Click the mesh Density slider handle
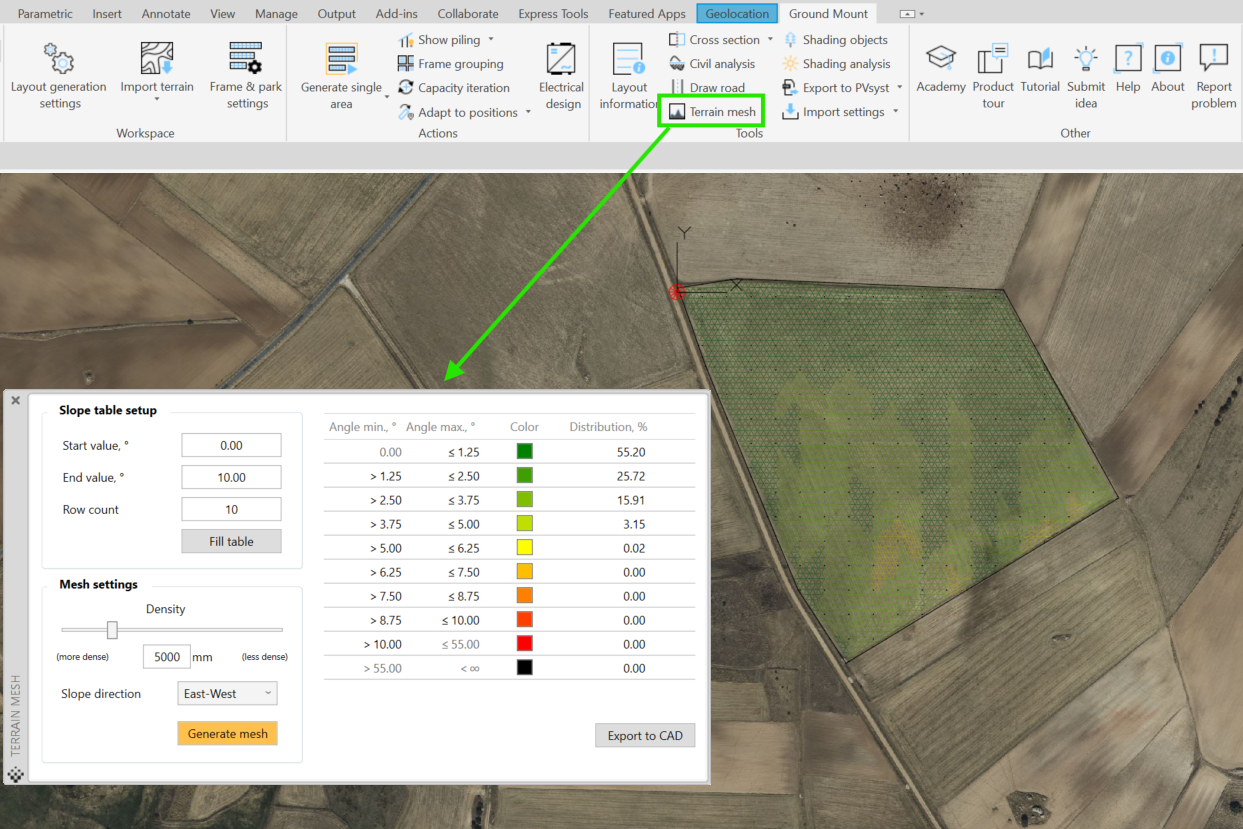This screenshot has height=829, width=1243. point(112,630)
